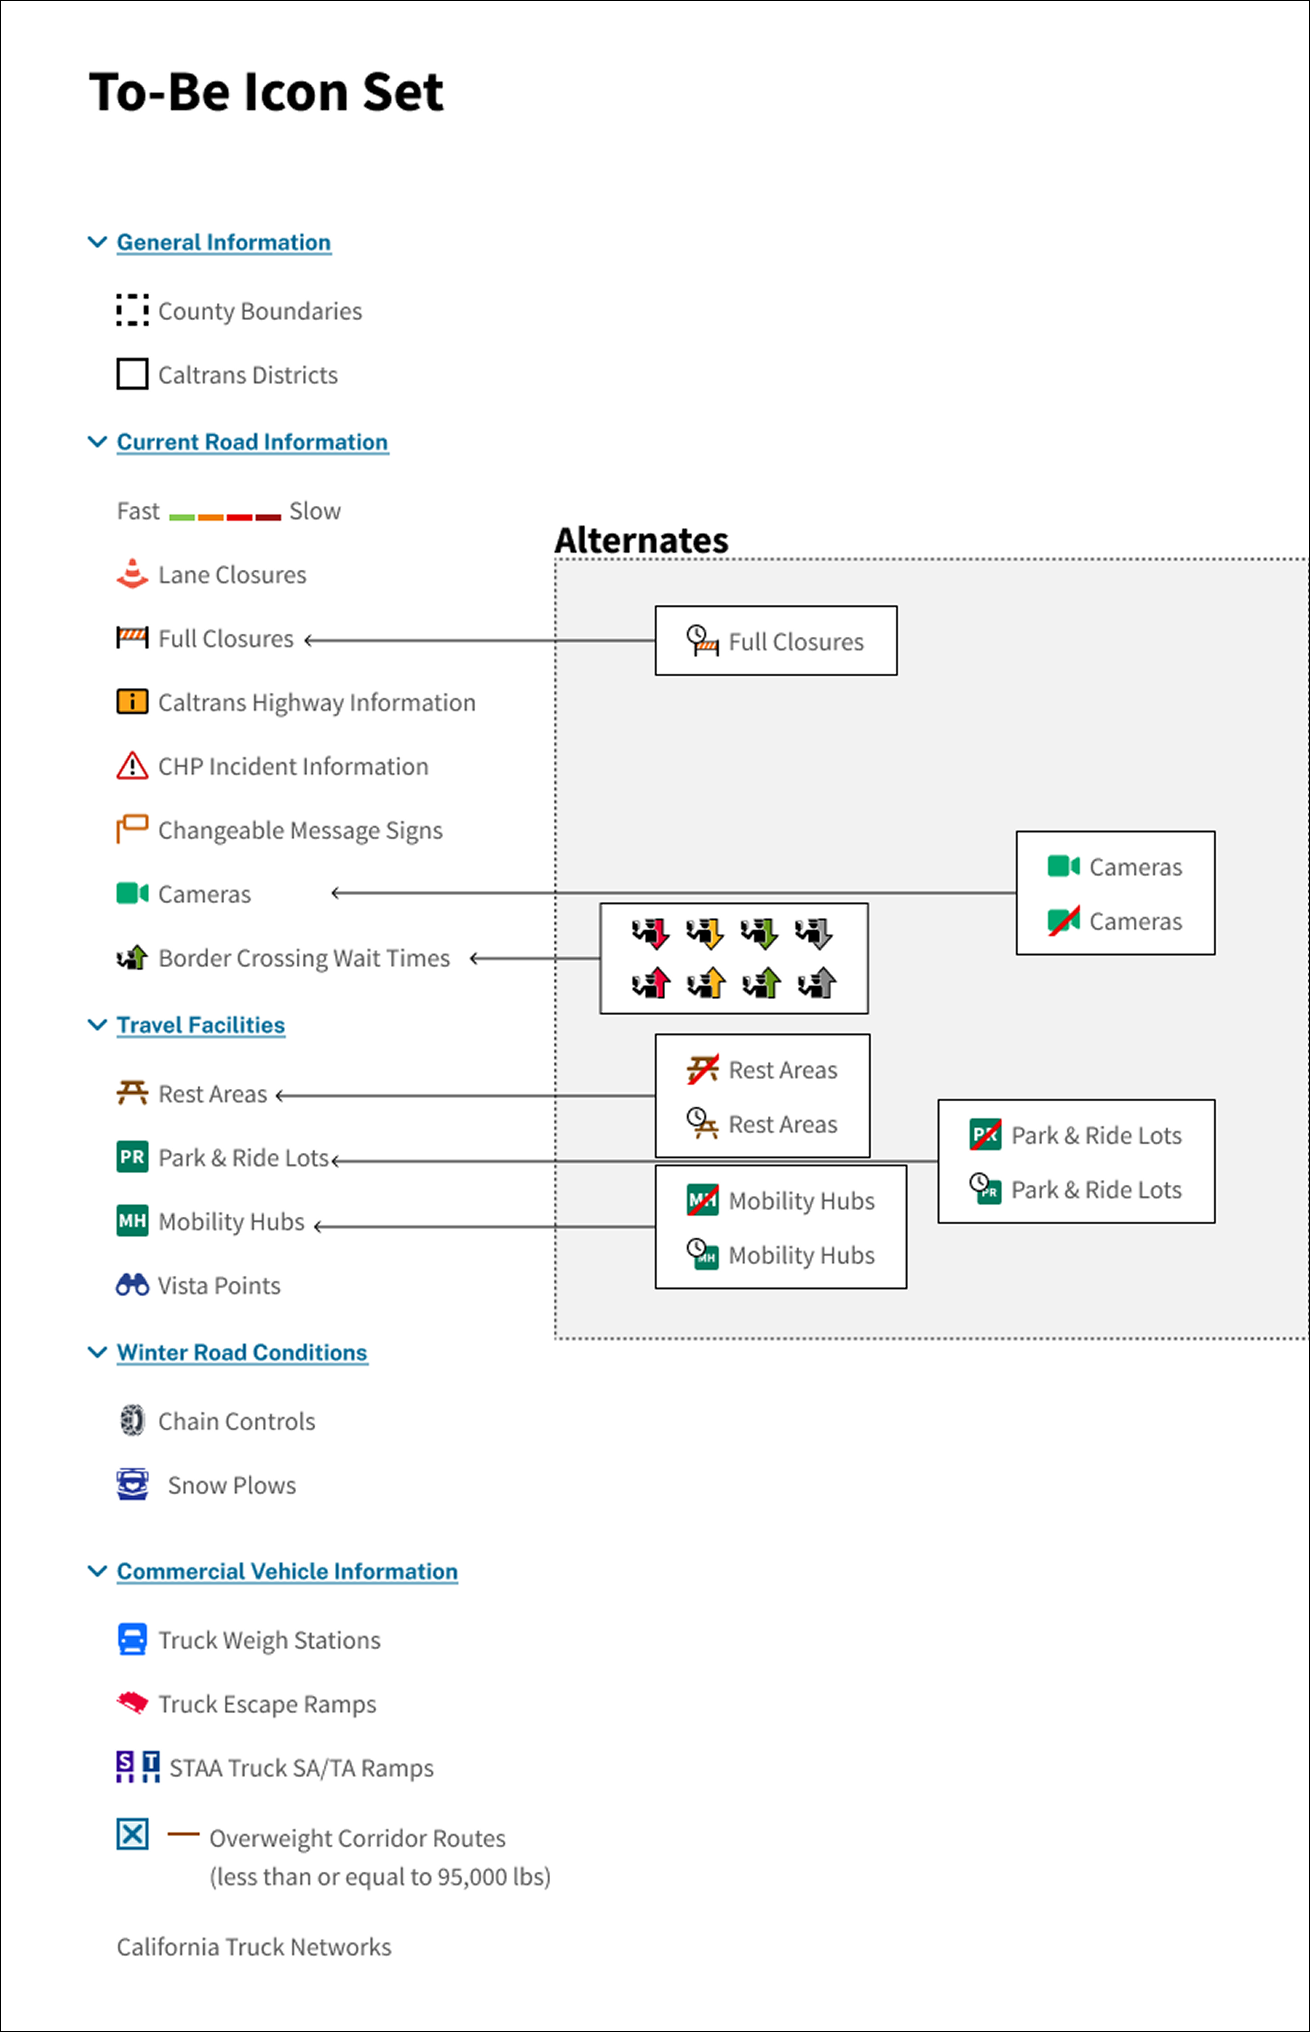The height and width of the screenshot is (2033, 1310).
Task: Select the Truck Weigh Stations item
Action: tap(248, 1640)
